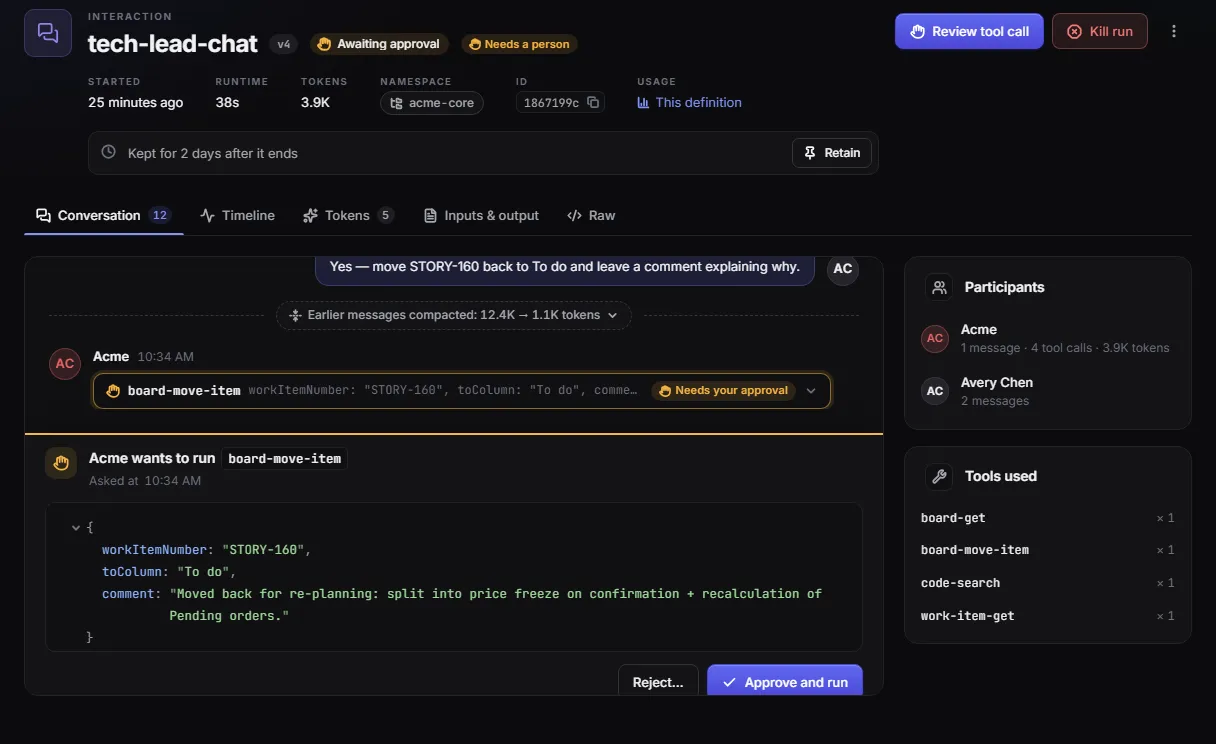The height and width of the screenshot is (744, 1216).
Task: Click the Needs a person badge
Action: coord(519,44)
